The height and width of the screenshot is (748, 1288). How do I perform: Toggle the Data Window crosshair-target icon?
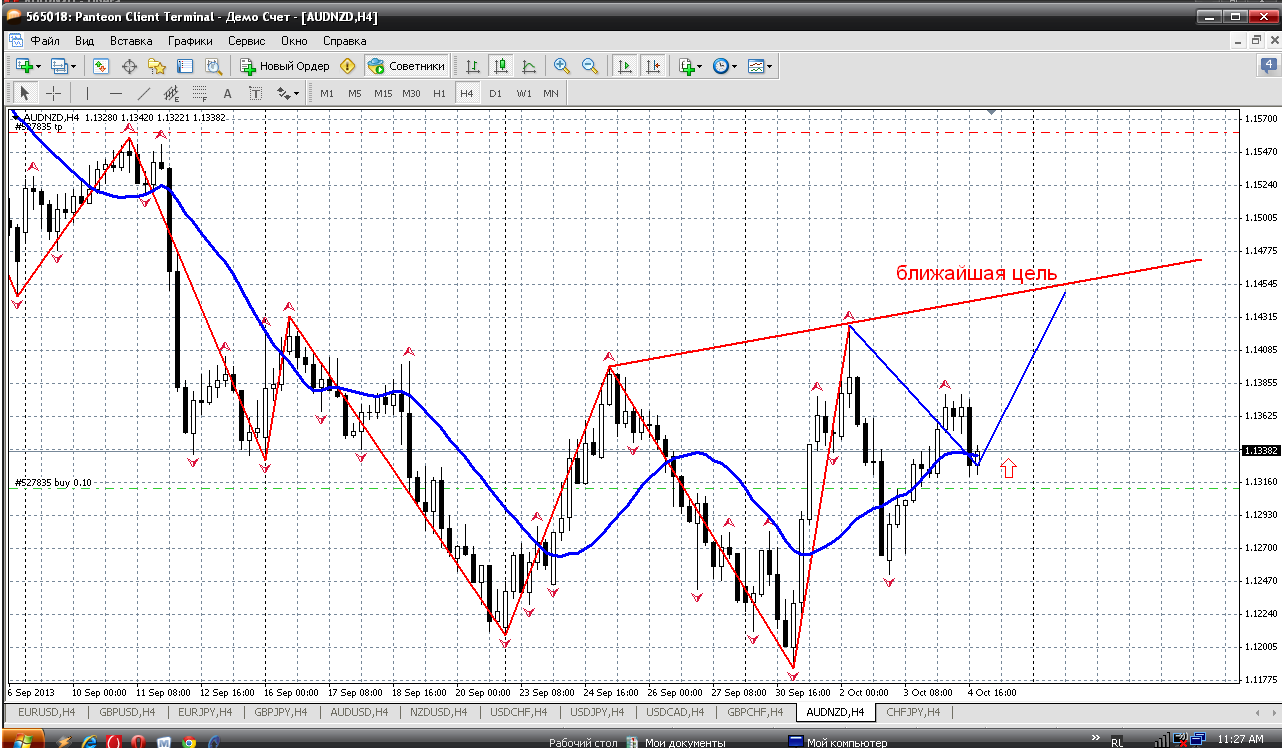[x=129, y=66]
